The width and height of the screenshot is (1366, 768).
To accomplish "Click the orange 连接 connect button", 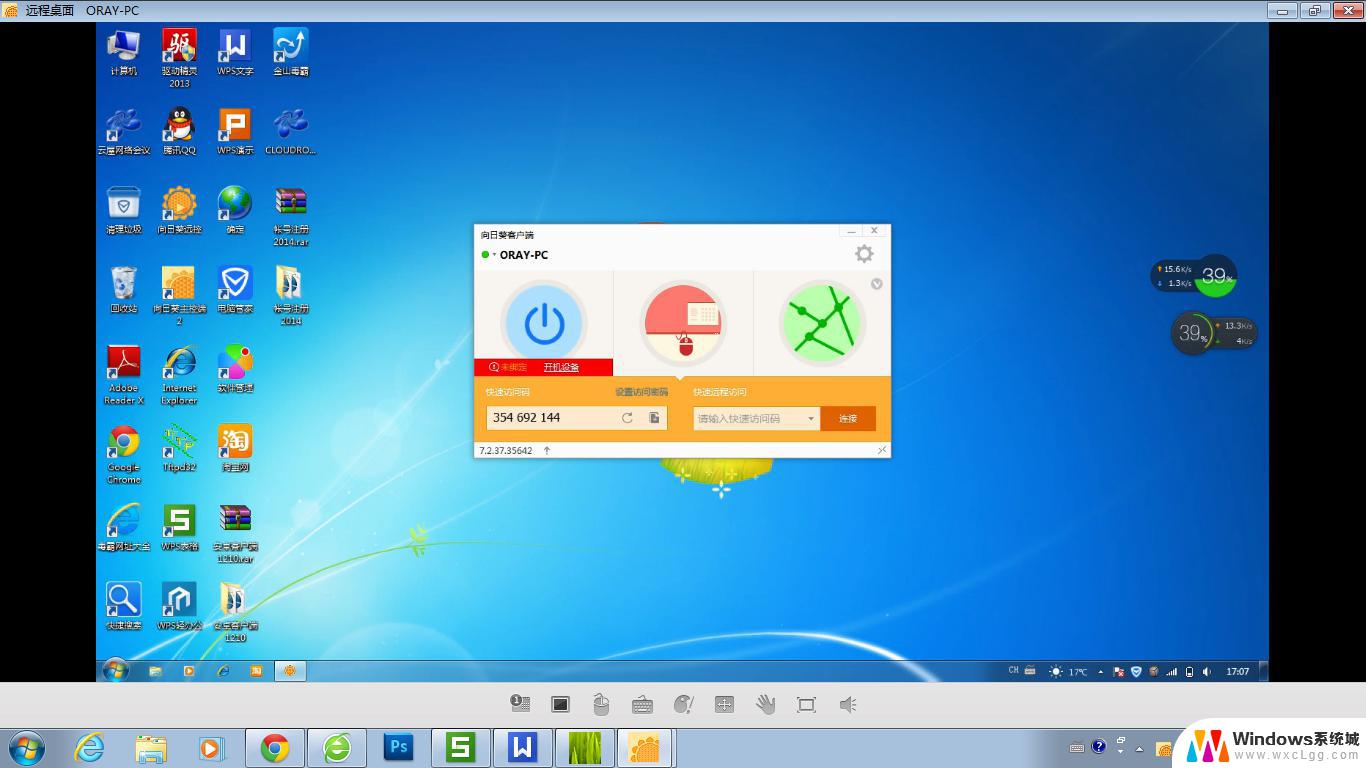I will tap(848, 418).
